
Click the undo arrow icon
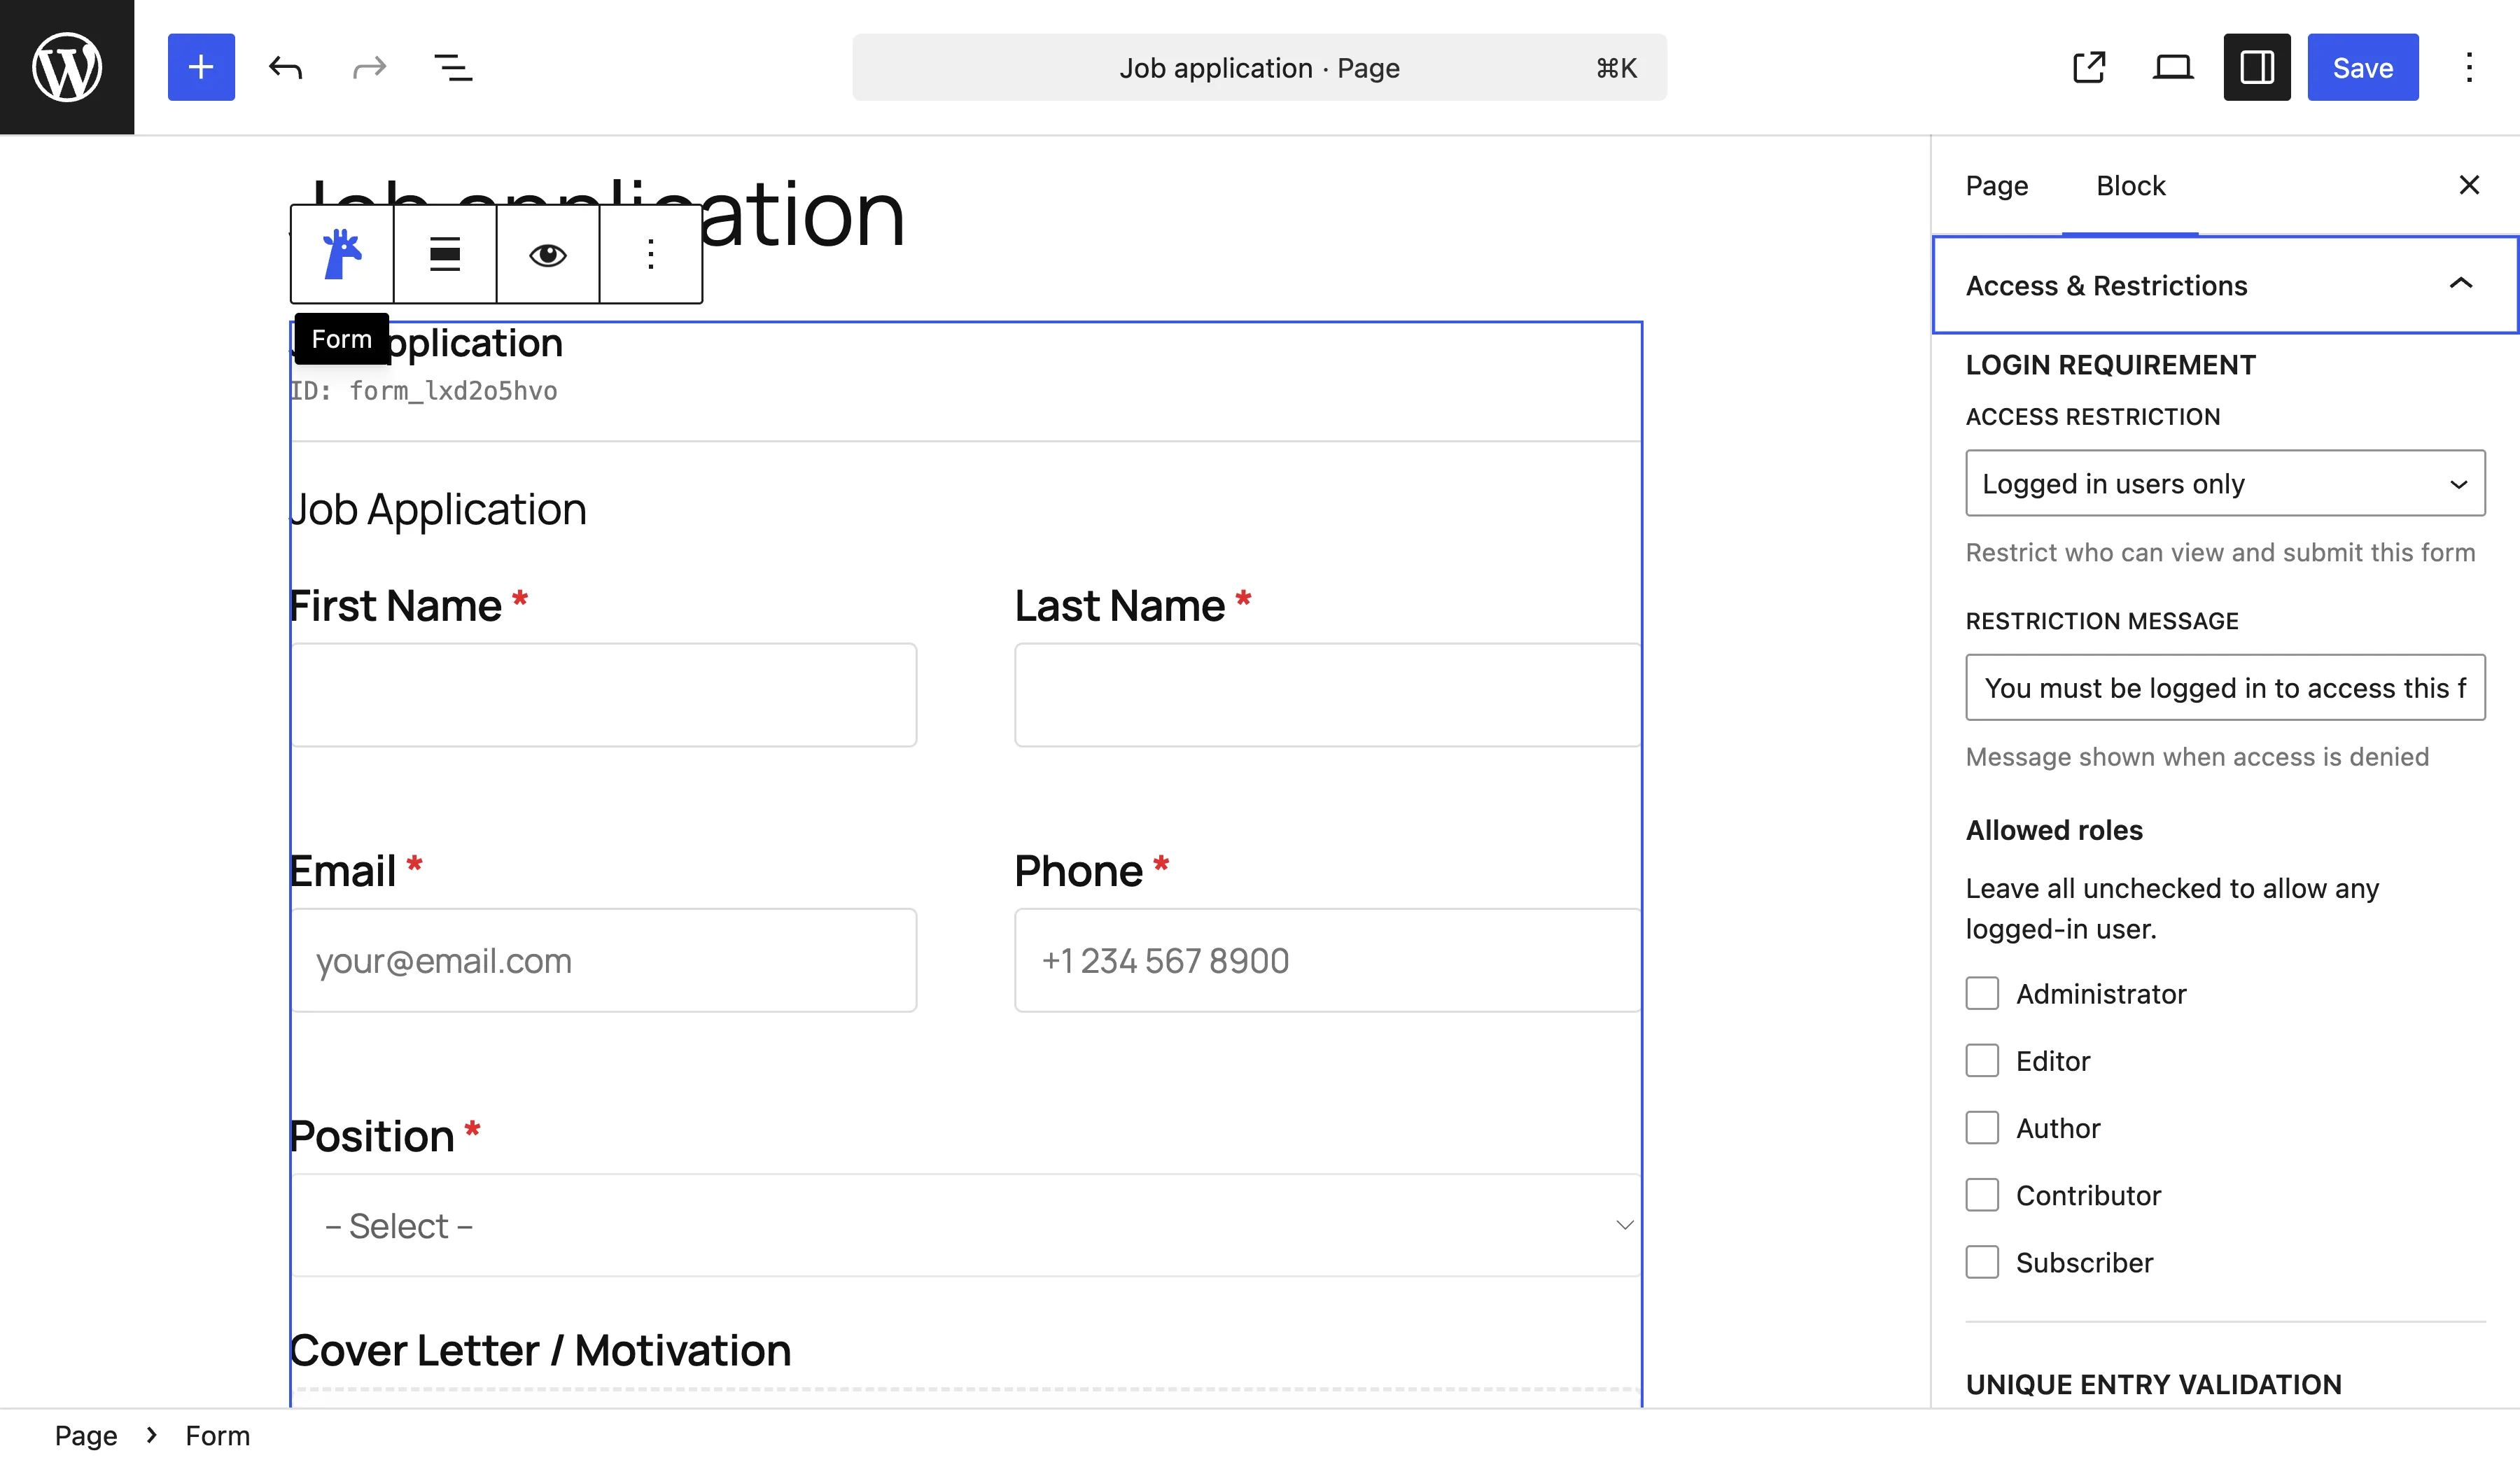(x=284, y=67)
